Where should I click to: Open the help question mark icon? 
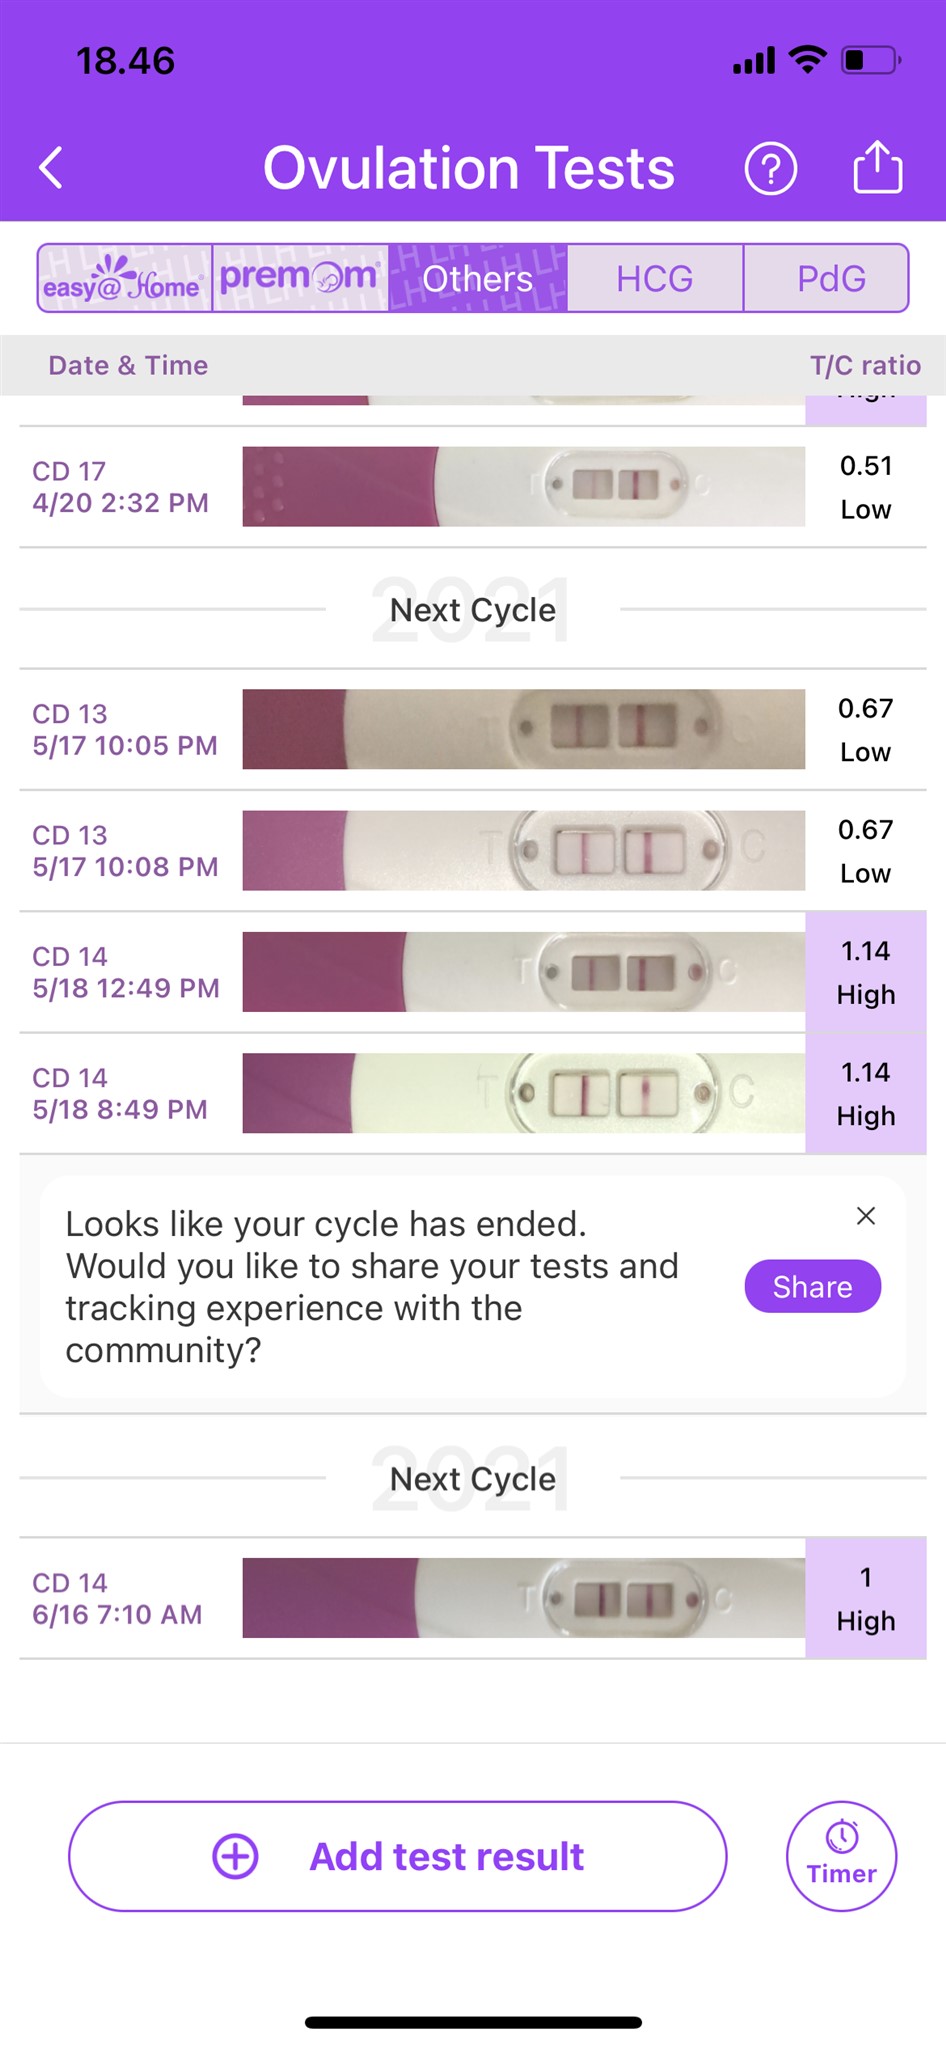pos(770,168)
